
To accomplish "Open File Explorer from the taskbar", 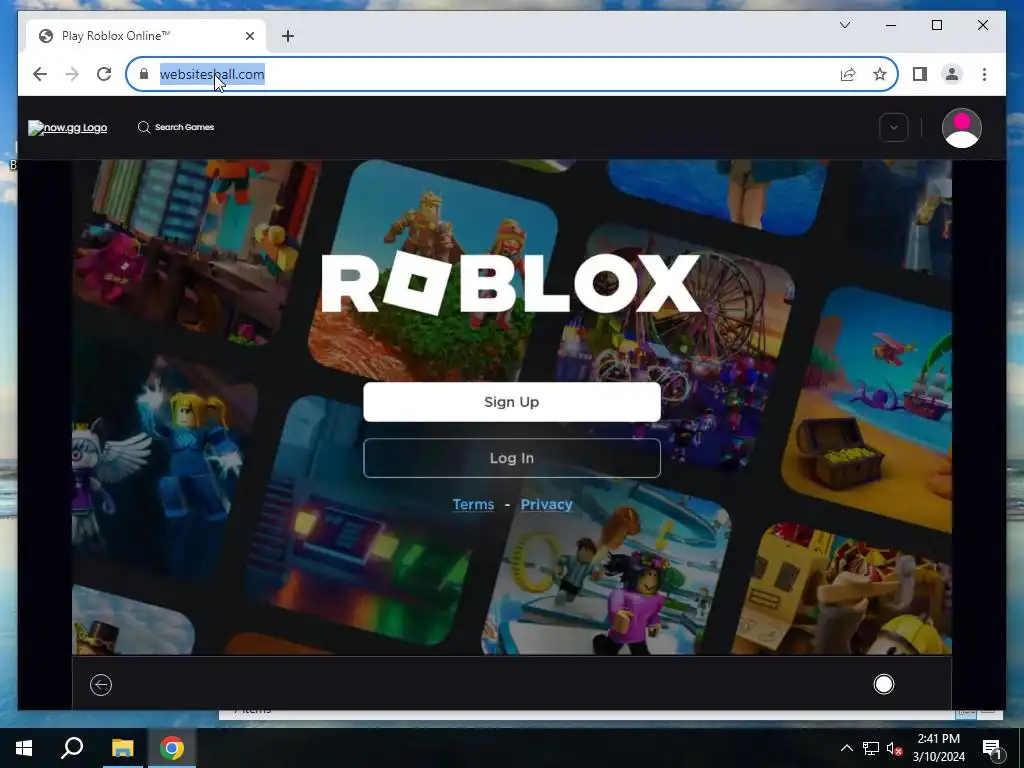I will (122, 748).
